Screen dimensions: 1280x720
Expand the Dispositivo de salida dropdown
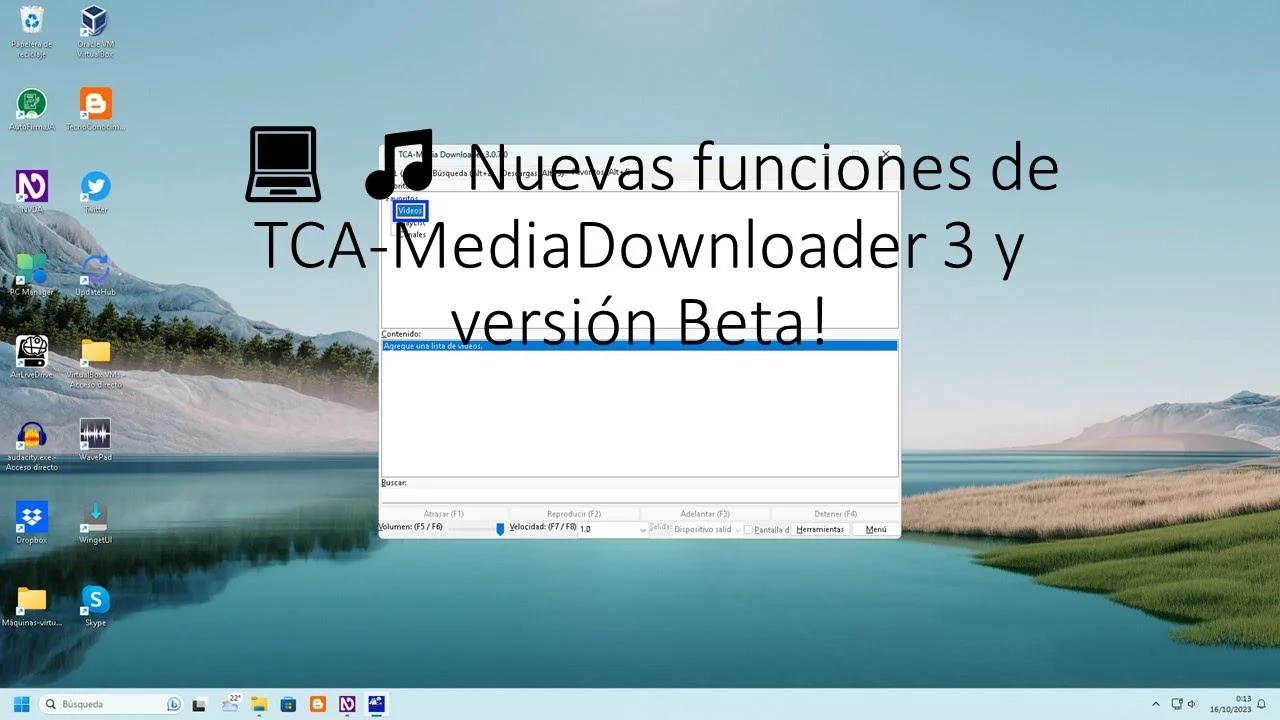pyautogui.click(x=737, y=529)
